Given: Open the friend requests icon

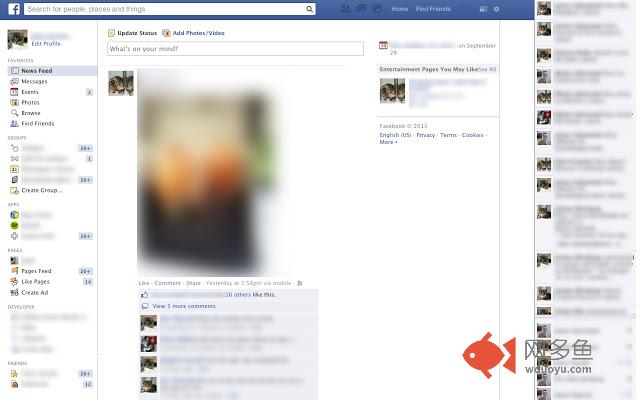Looking at the screenshot, I should click(x=345, y=9).
